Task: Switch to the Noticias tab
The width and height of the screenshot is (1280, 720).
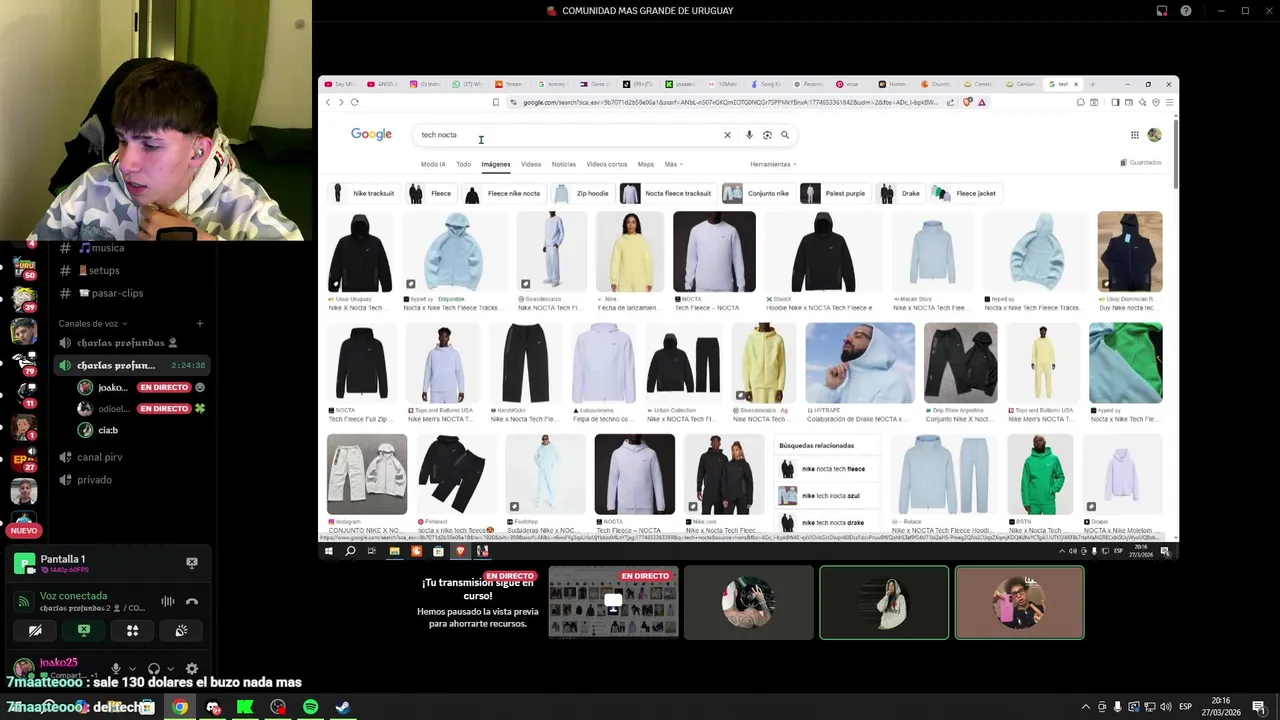Action: pos(564,164)
